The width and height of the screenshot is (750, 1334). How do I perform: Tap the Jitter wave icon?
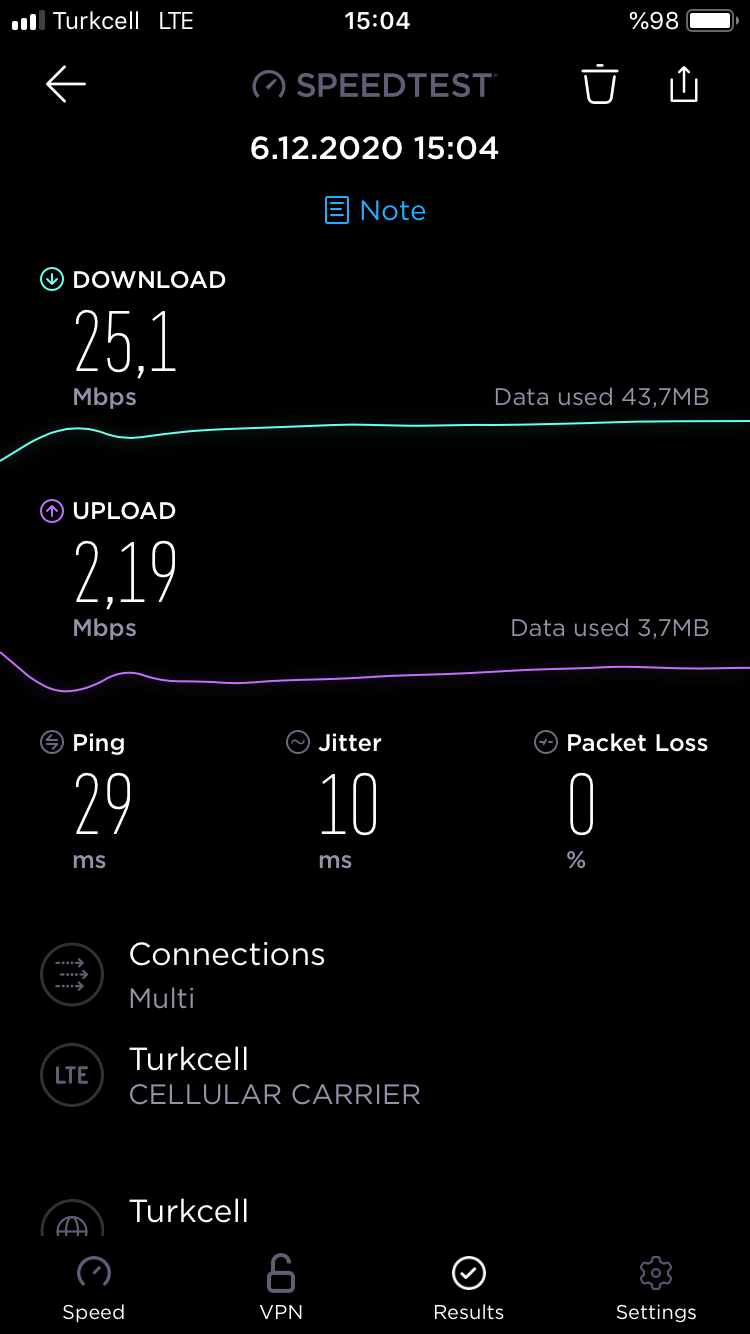coord(297,742)
